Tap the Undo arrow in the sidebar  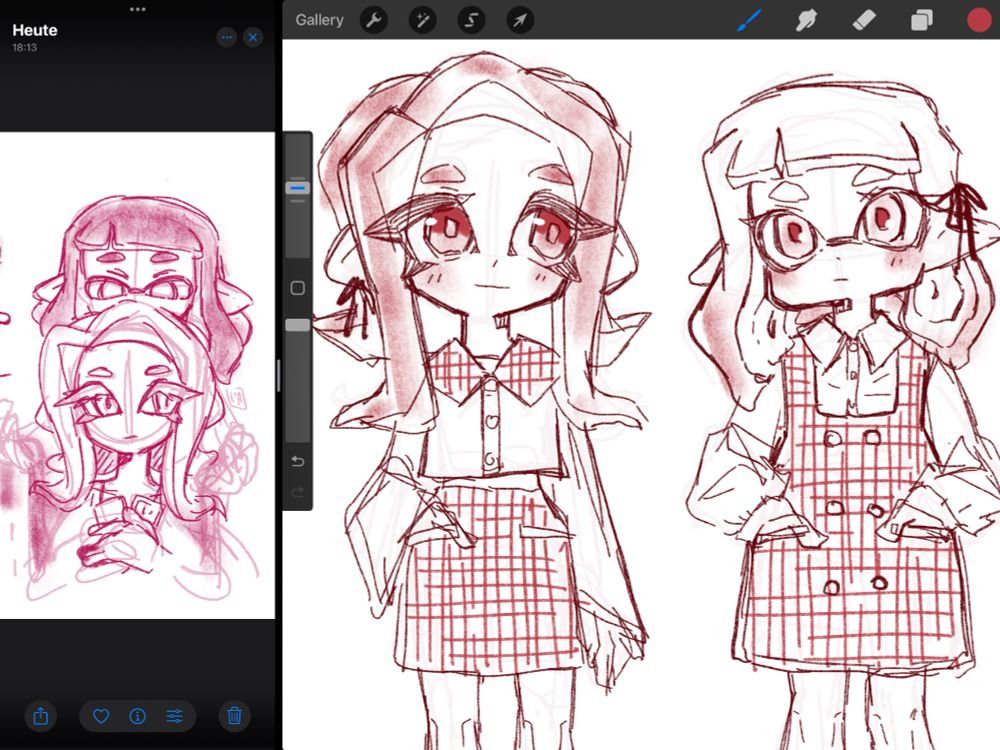(297, 461)
